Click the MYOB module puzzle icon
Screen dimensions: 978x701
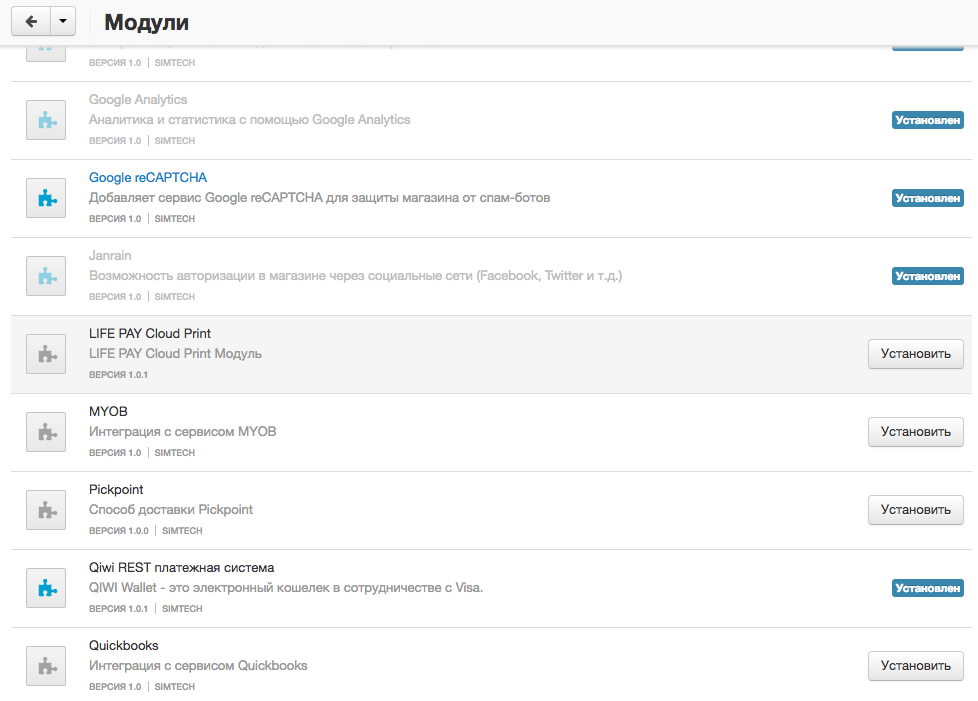click(x=46, y=432)
